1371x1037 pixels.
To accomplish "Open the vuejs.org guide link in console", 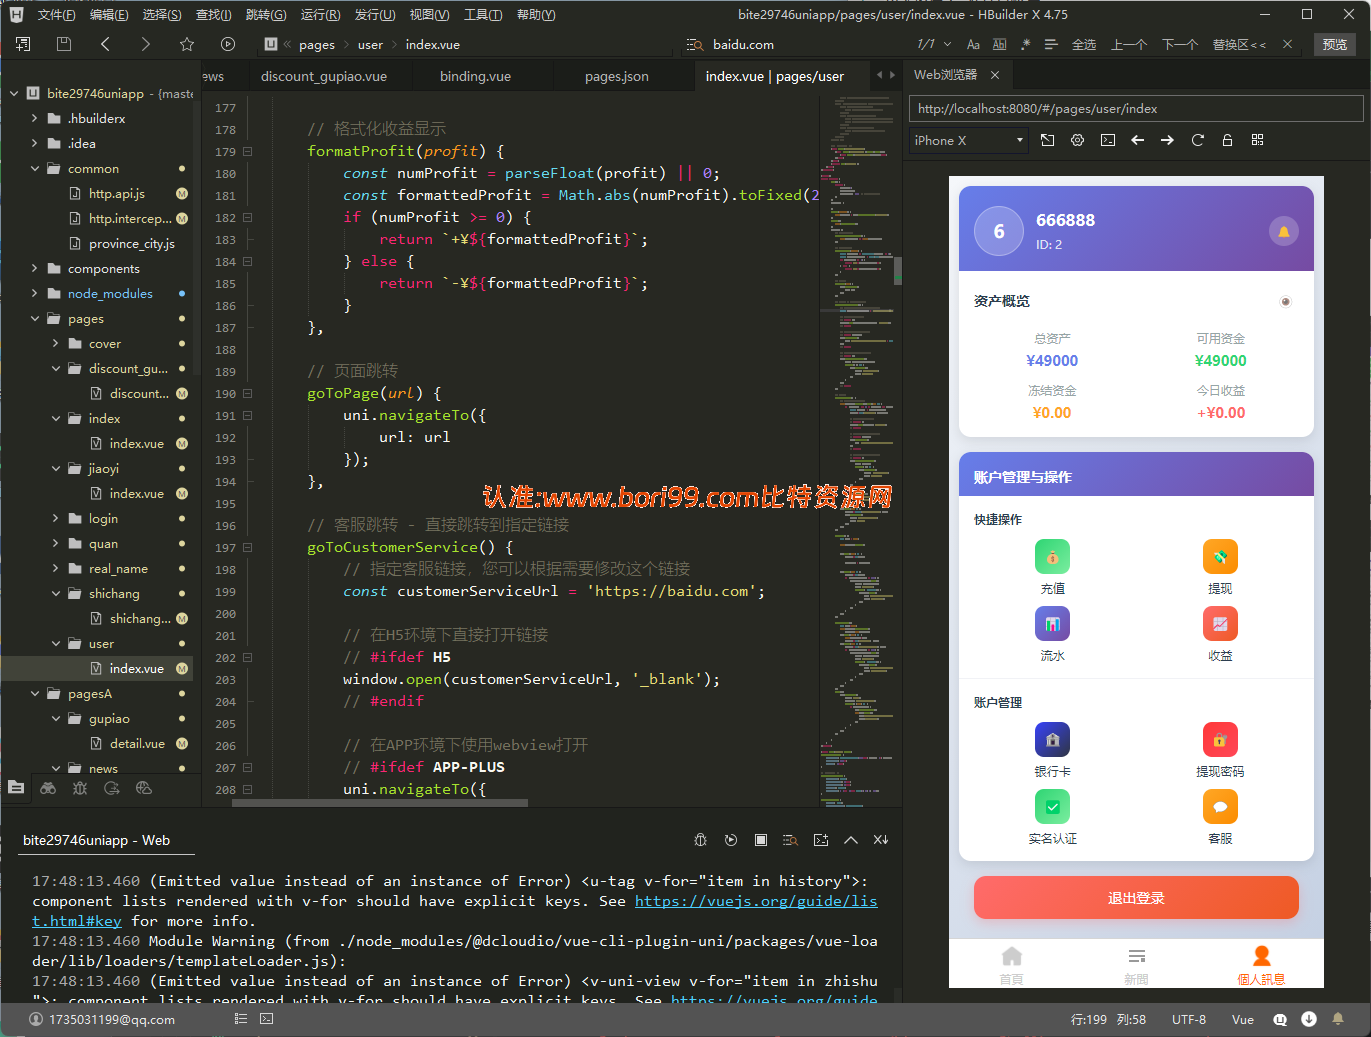I will pos(756,901).
